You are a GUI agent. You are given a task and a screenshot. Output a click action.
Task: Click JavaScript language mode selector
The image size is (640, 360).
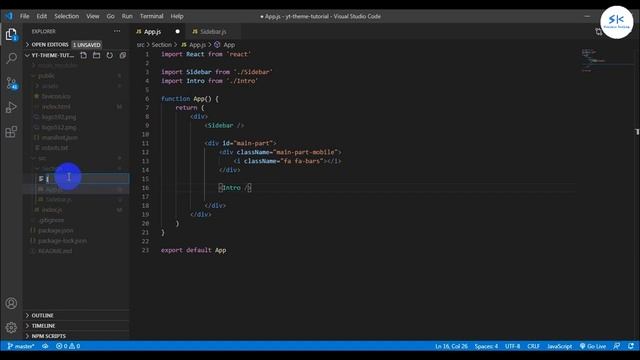point(559,346)
